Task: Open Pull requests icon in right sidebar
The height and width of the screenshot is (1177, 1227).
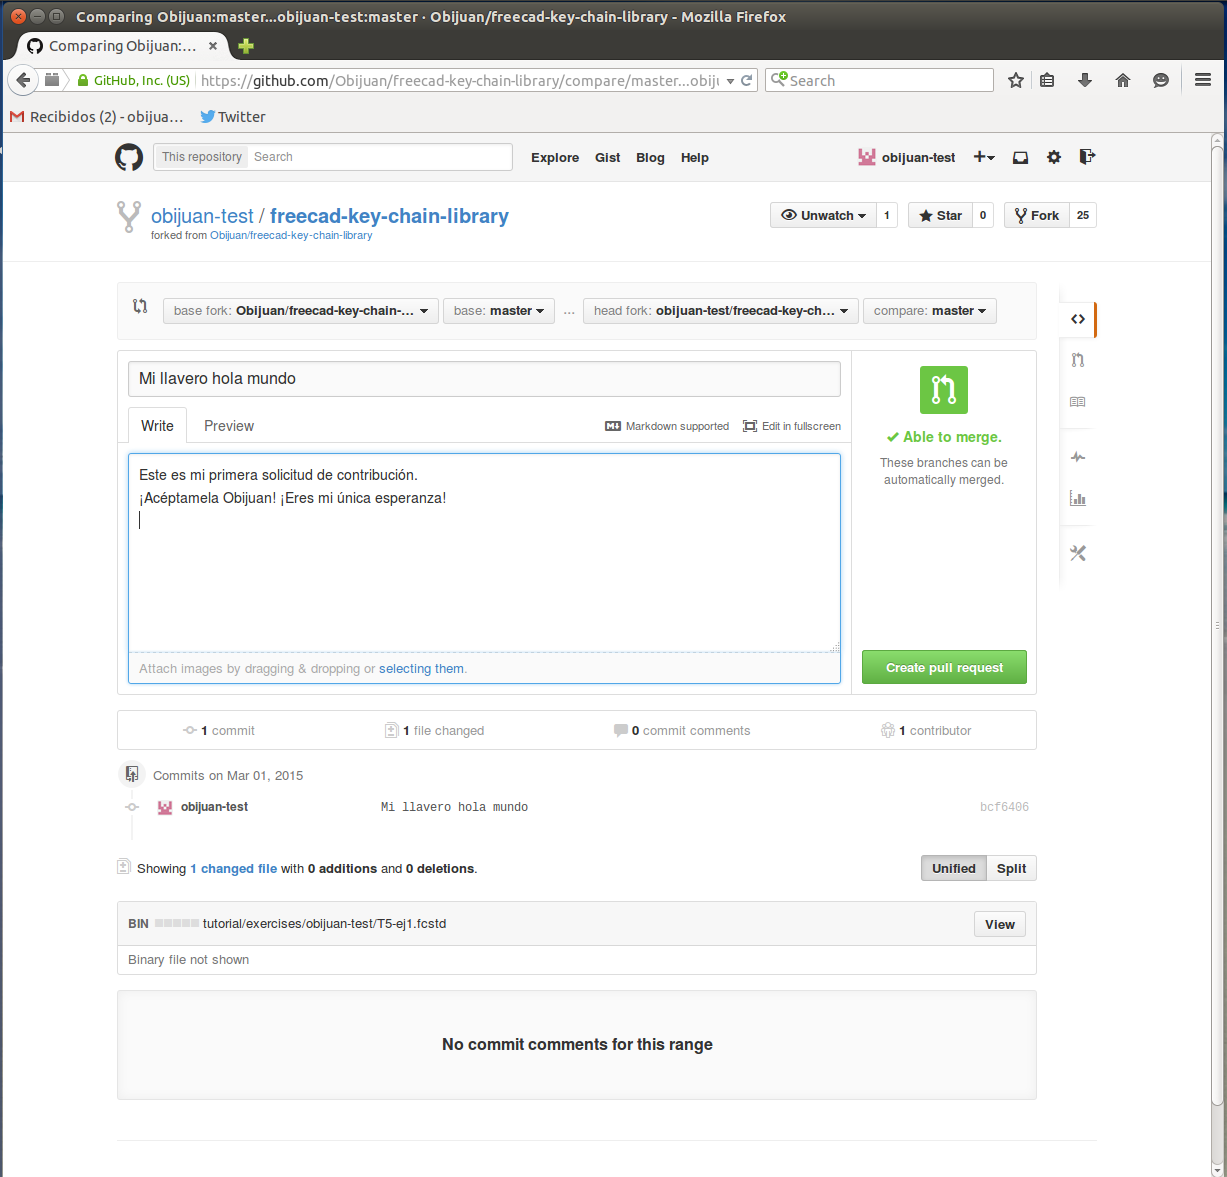Action: pyautogui.click(x=1078, y=360)
